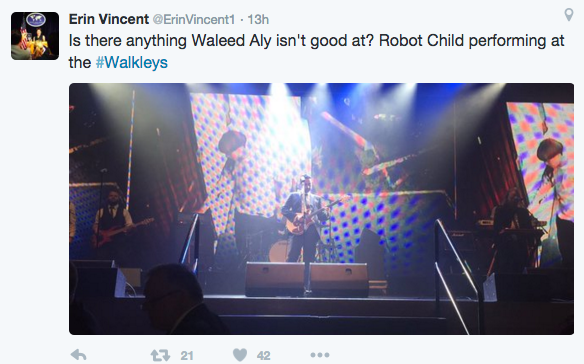
Task: View the retweet count of 21
Action: (187, 355)
